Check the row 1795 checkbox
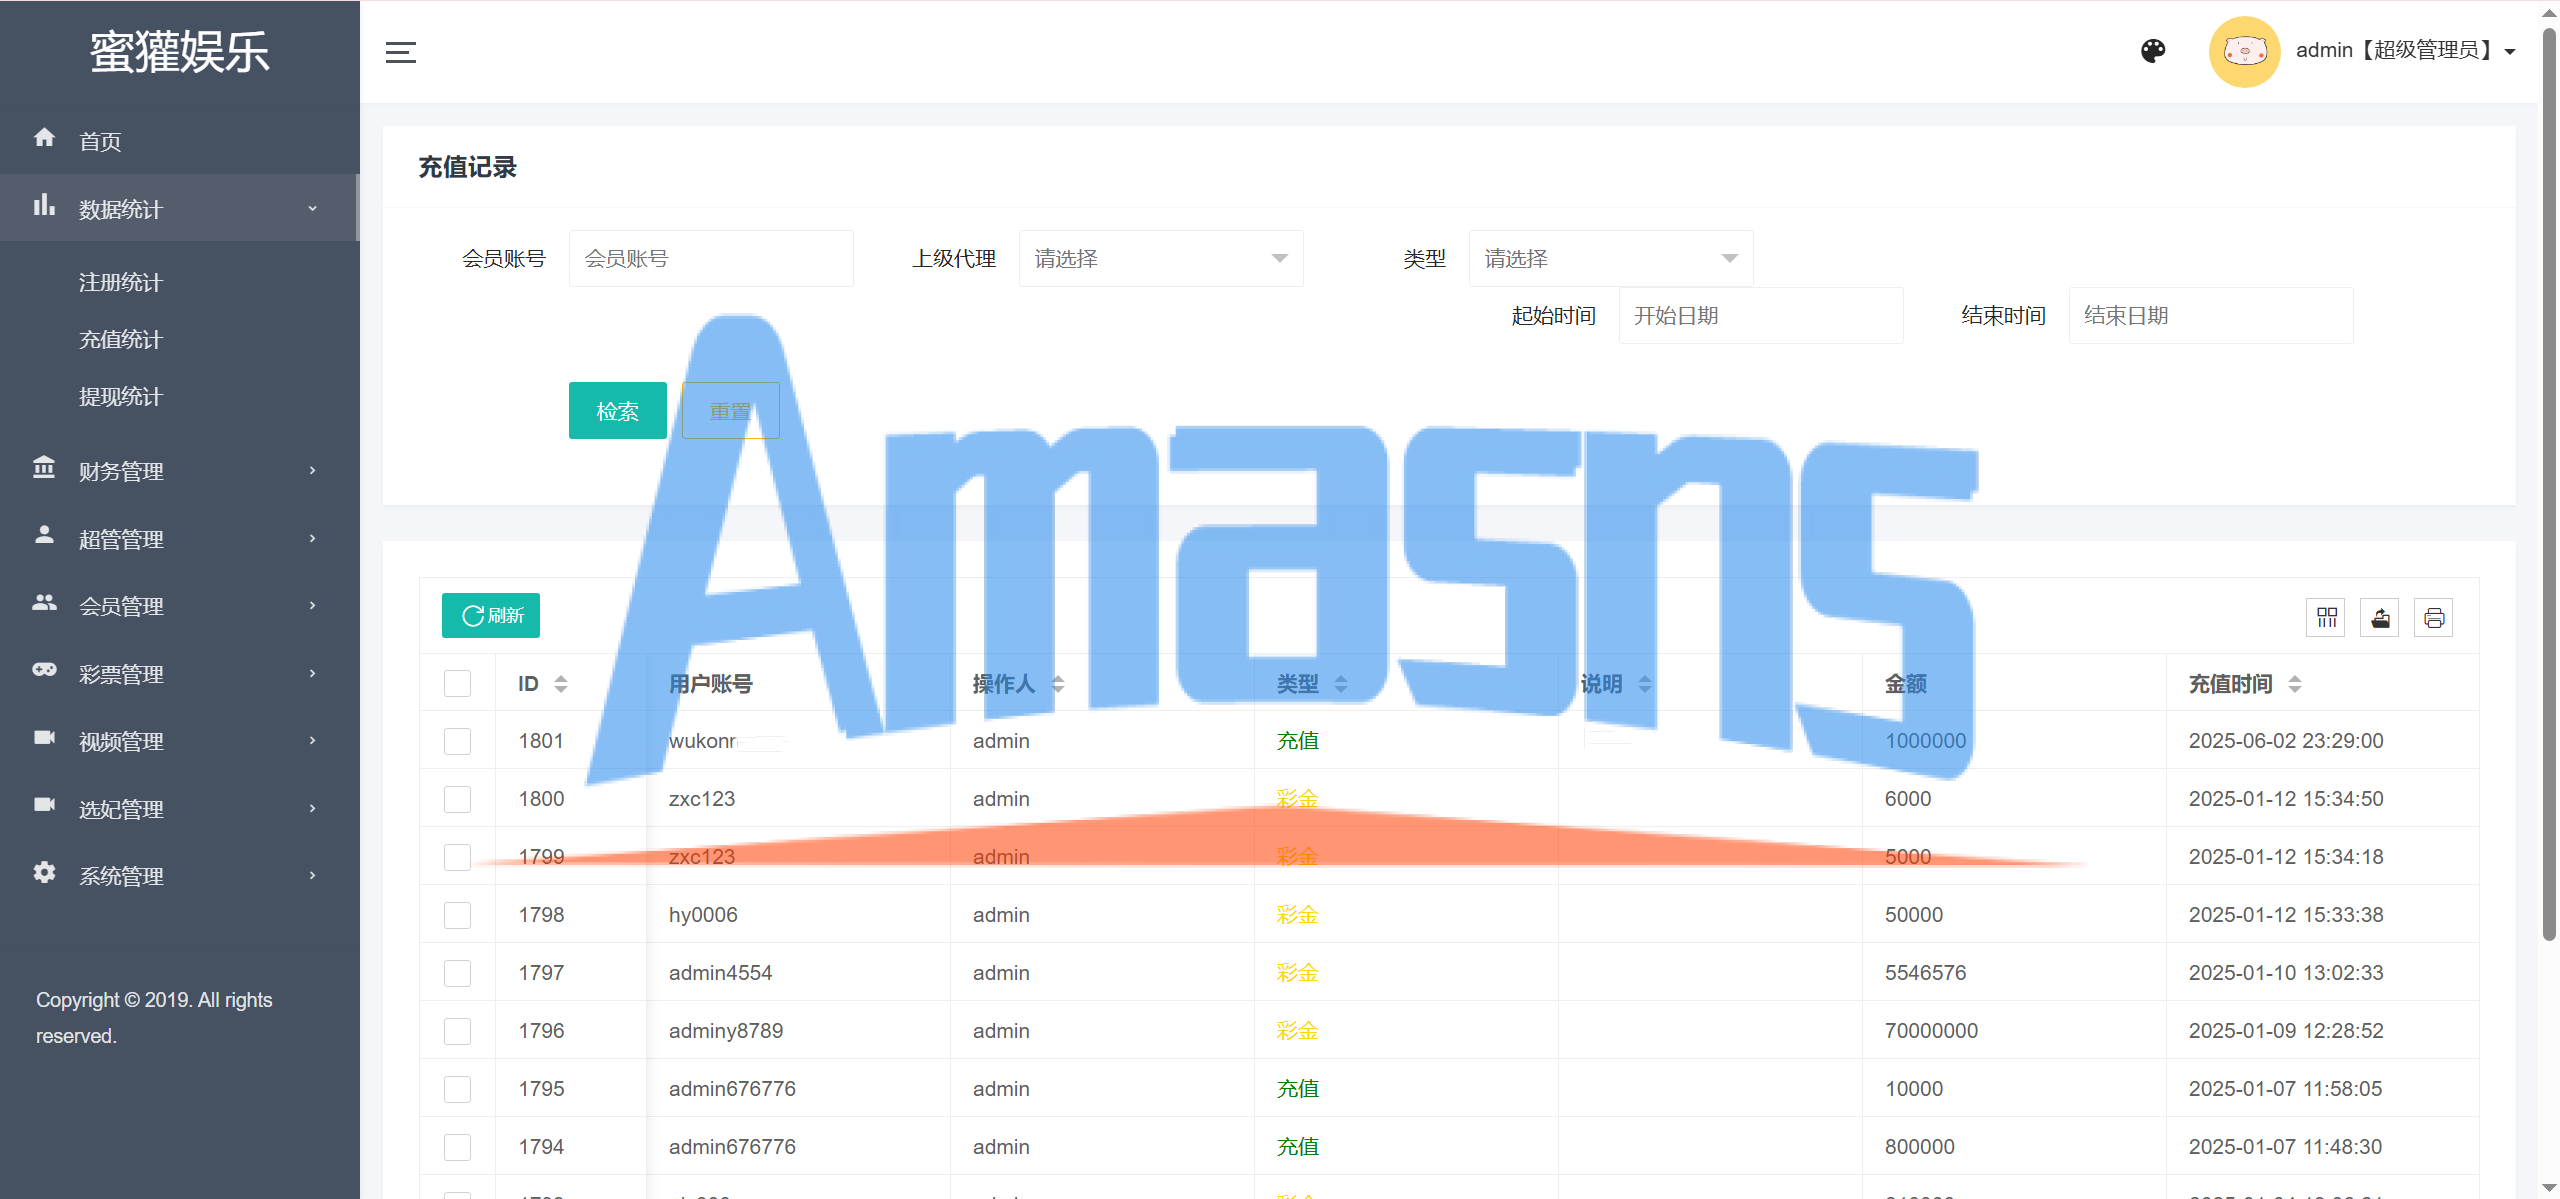Viewport: 2560px width, 1199px height. tap(458, 1089)
